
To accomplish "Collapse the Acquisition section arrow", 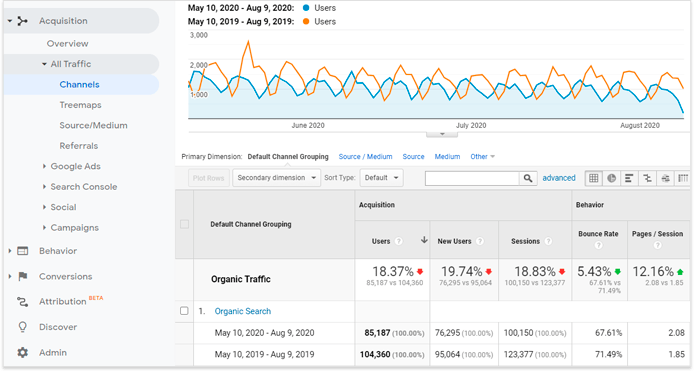I will pyautogui.click(x=10, y=21).
